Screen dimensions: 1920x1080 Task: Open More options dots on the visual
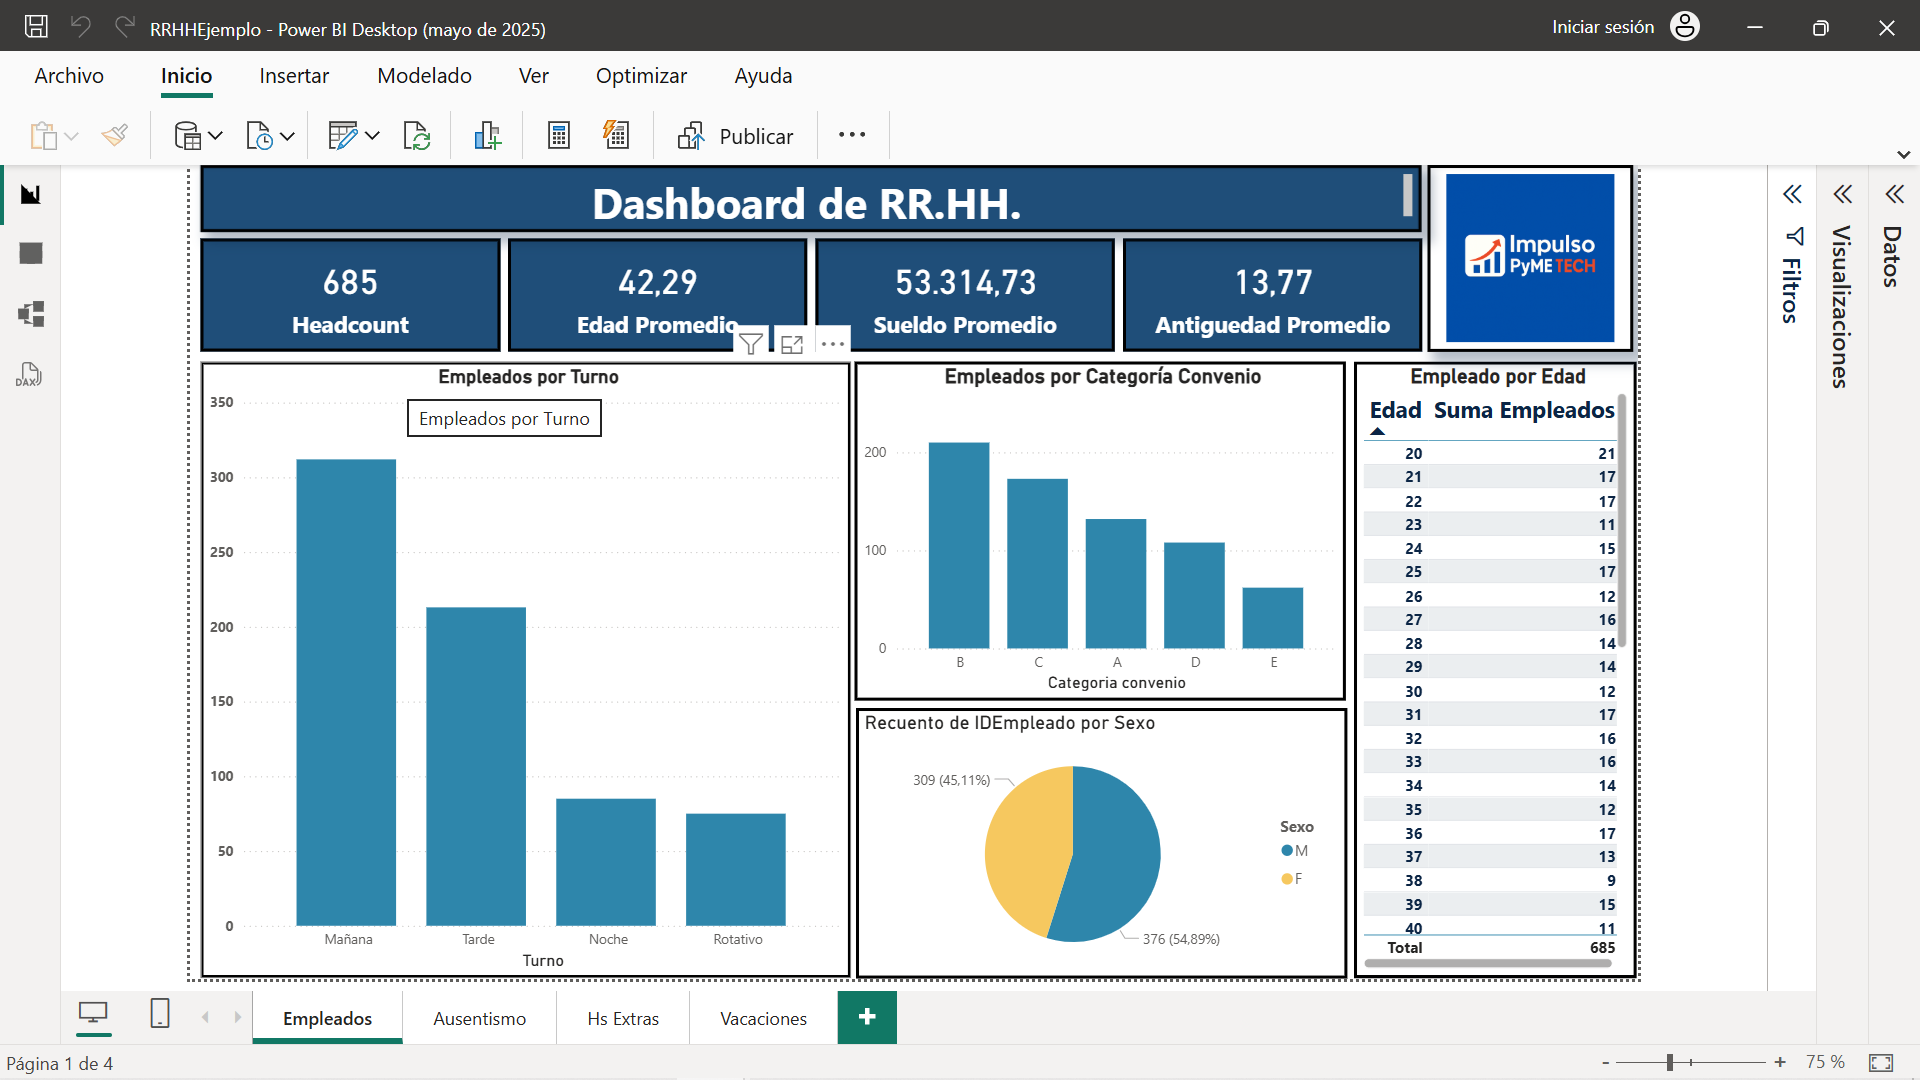[833, 344]
